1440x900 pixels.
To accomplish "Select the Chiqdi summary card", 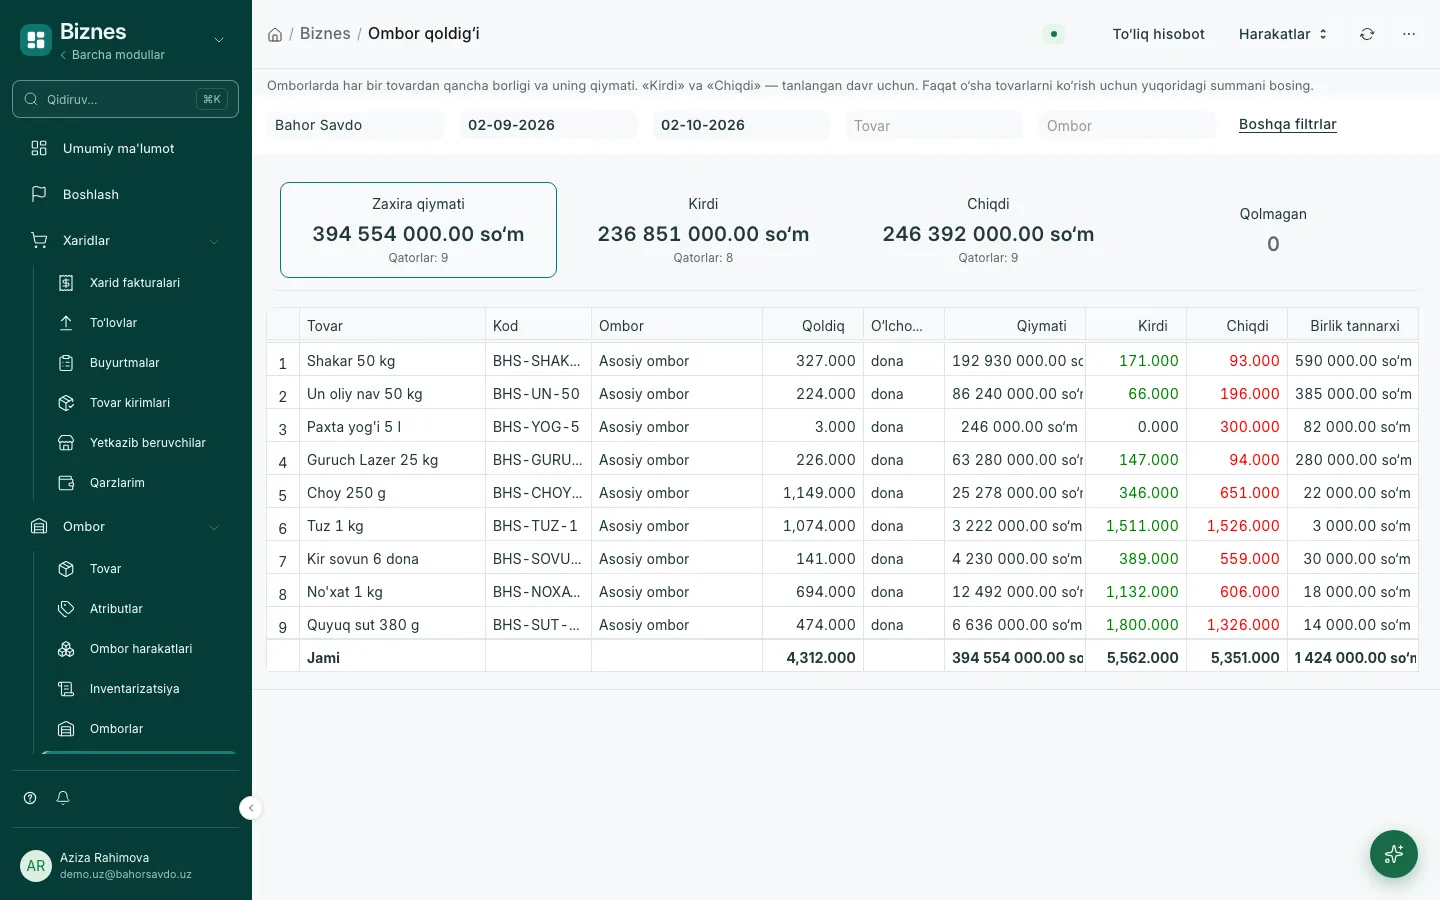I will (988, 230).
